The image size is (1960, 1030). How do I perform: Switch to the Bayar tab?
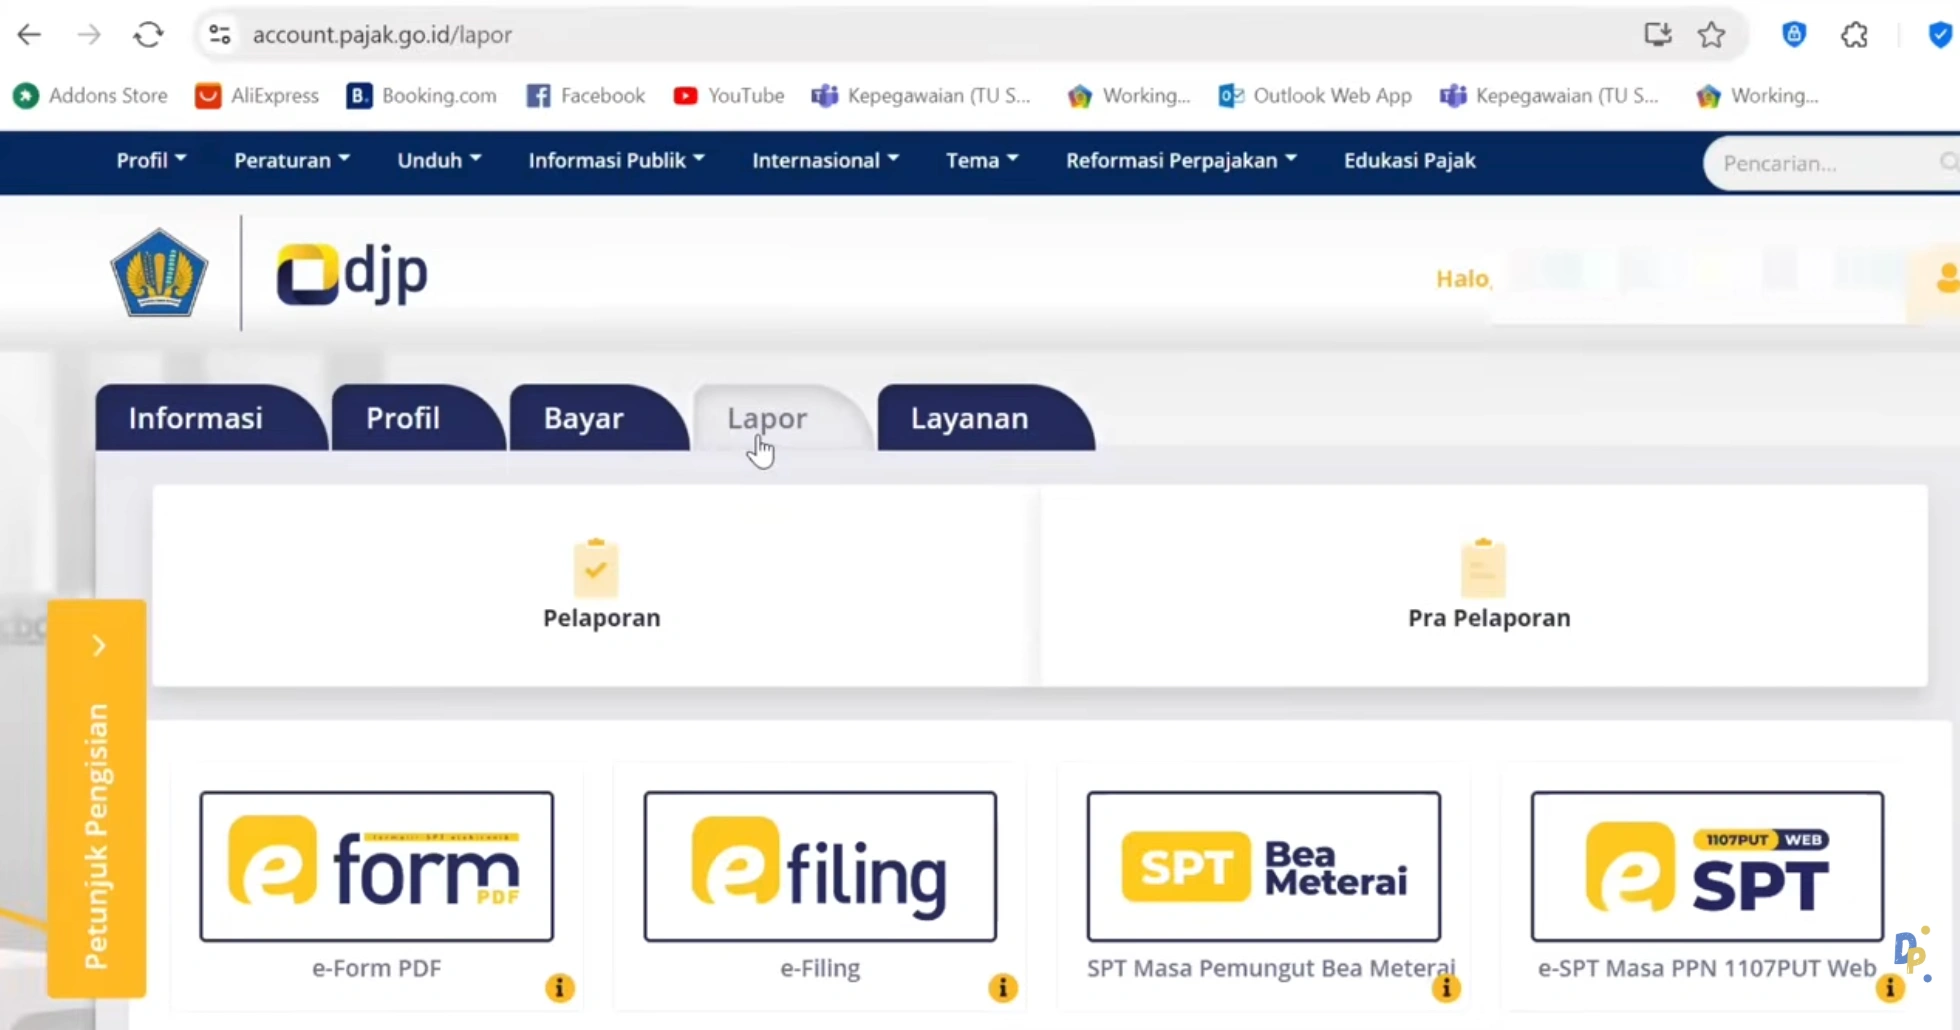(584, 418)
